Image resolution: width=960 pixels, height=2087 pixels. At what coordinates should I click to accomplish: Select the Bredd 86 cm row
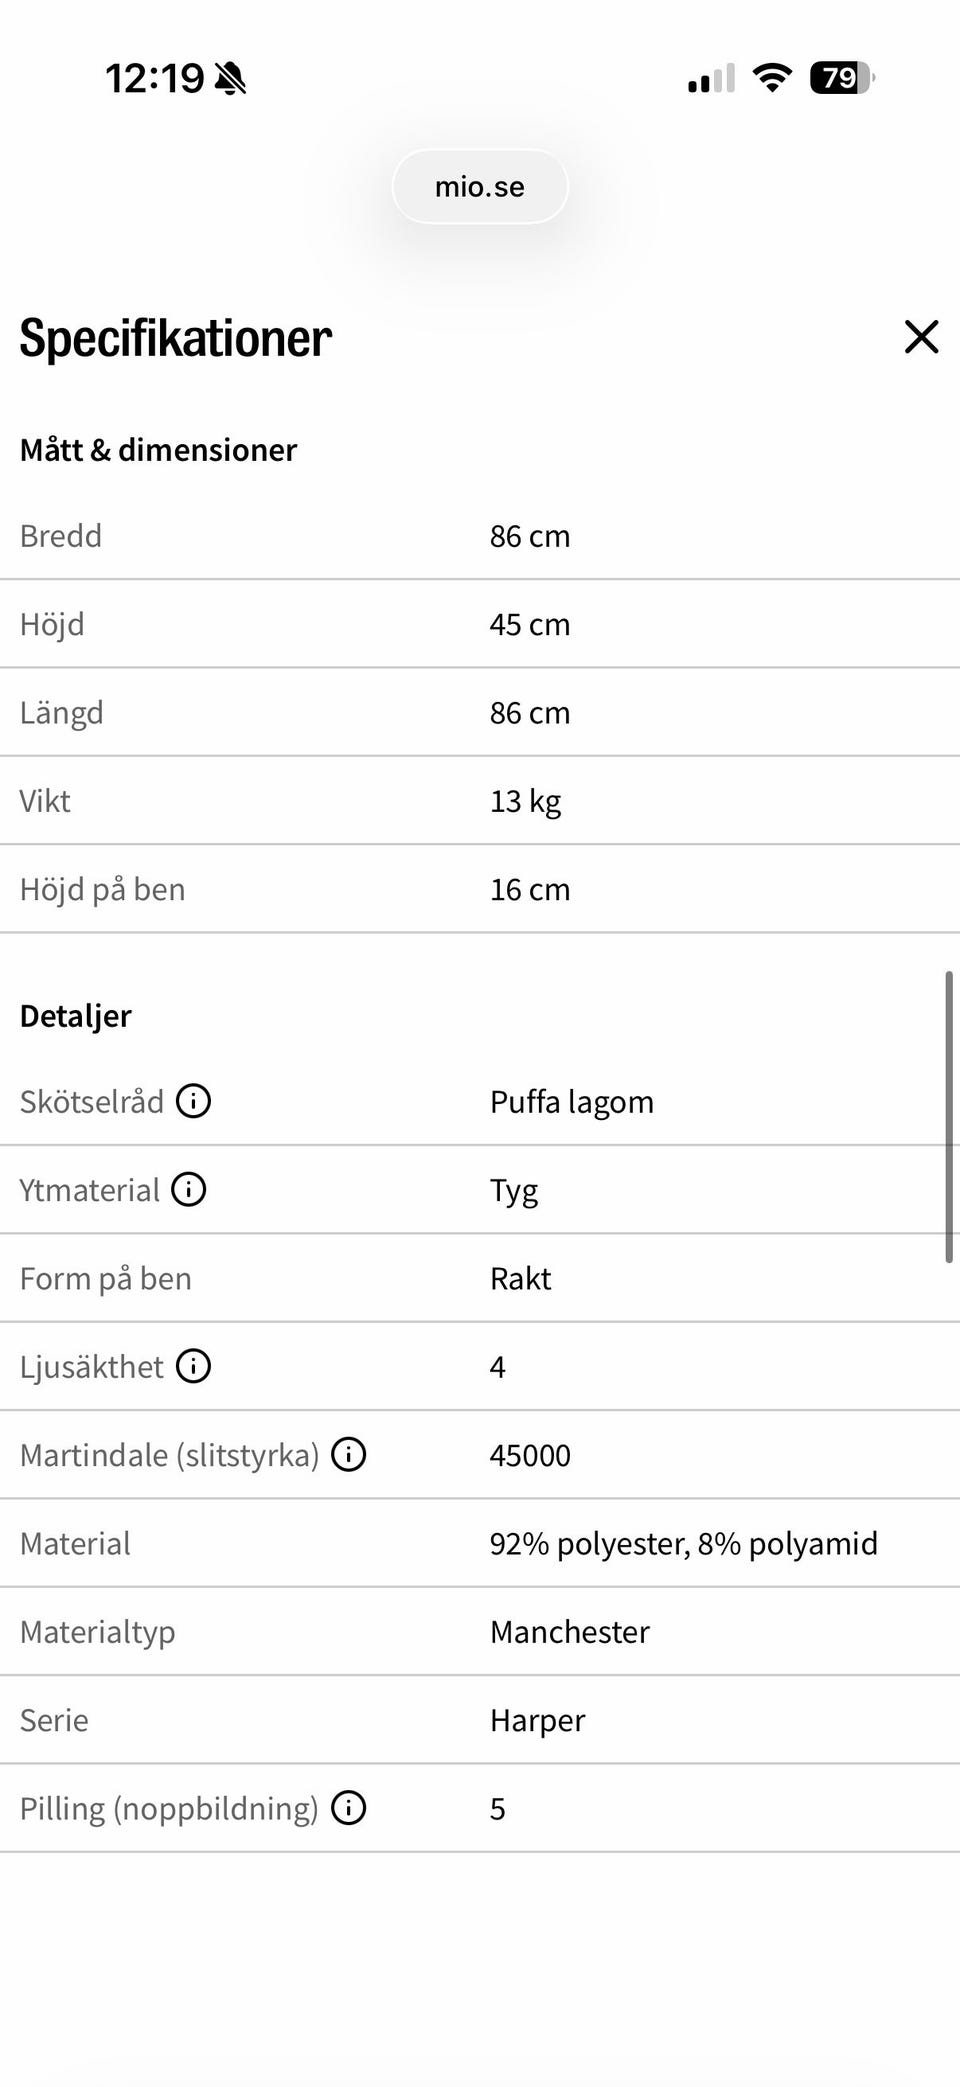click(x=480, y=536)
